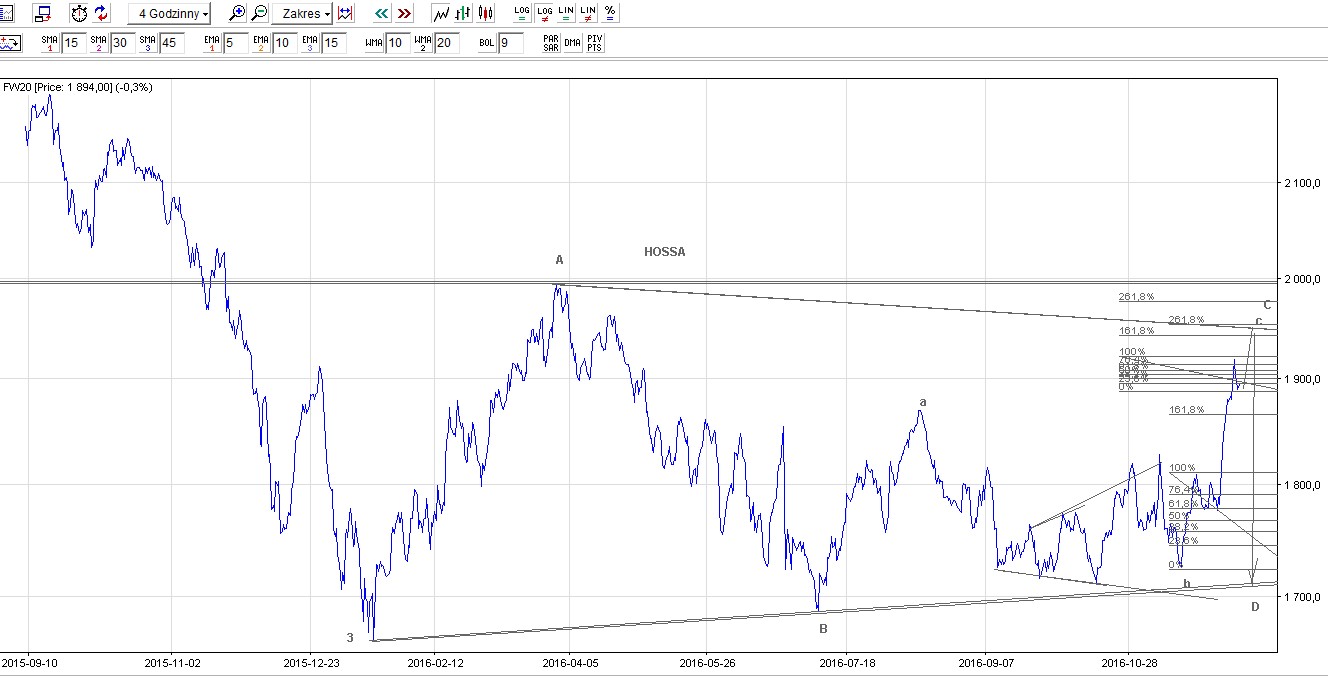The width and height of the screenshot is (1328, 680).
Task: Open the '4 Godzinny' interval dropdown
Action: coord(170,14)
